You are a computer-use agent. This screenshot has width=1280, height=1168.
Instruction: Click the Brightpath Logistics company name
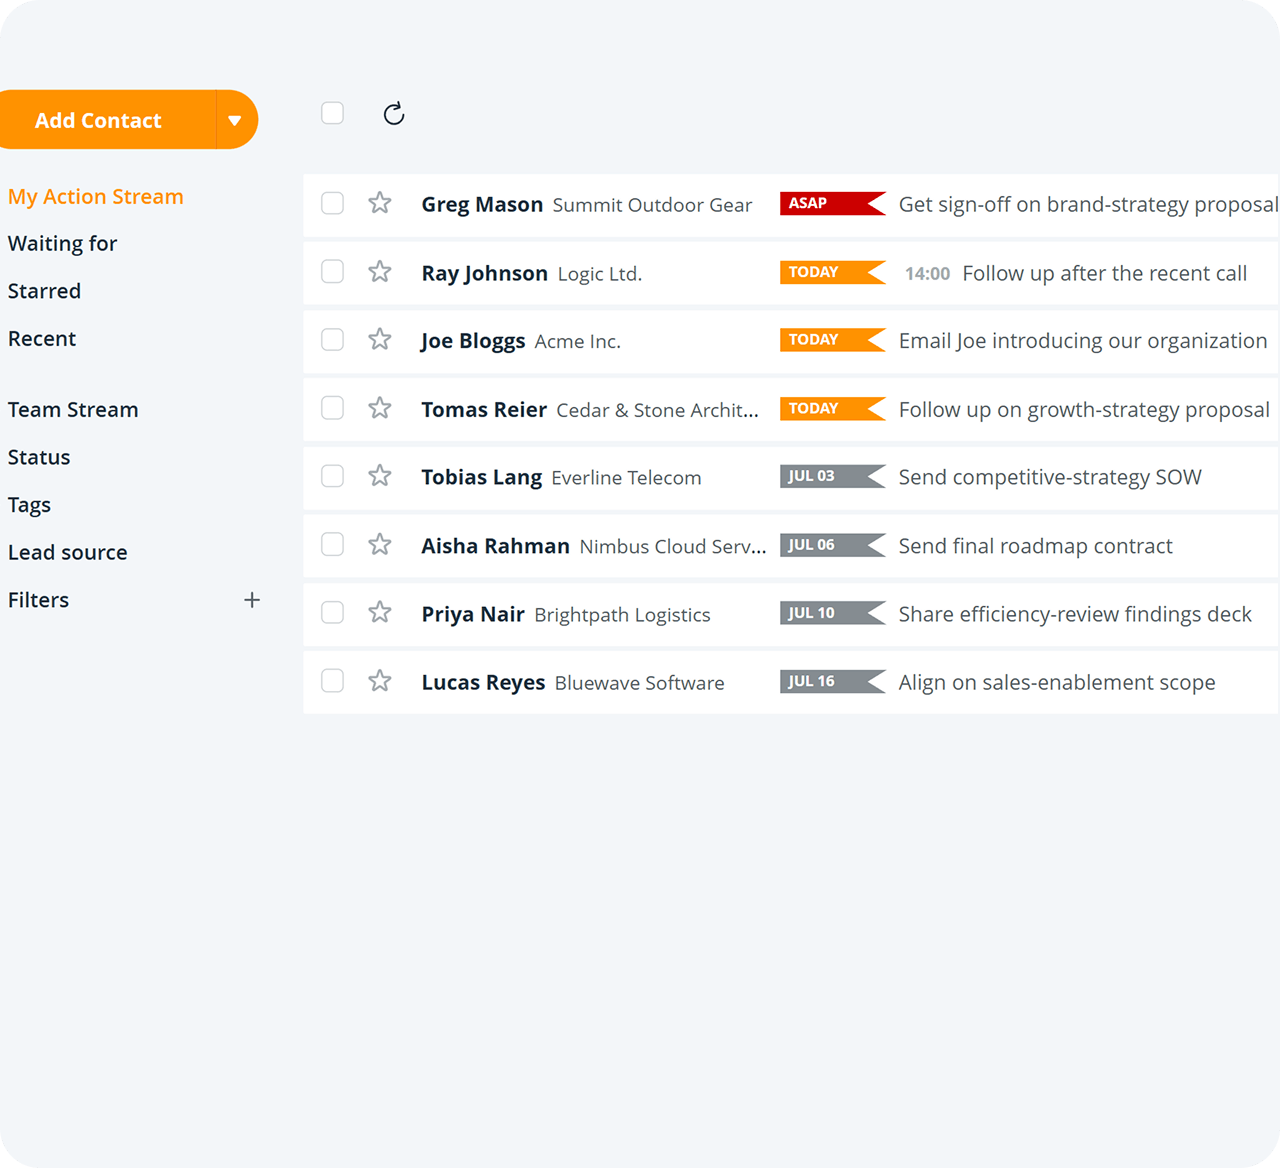[x=622, y=615]
